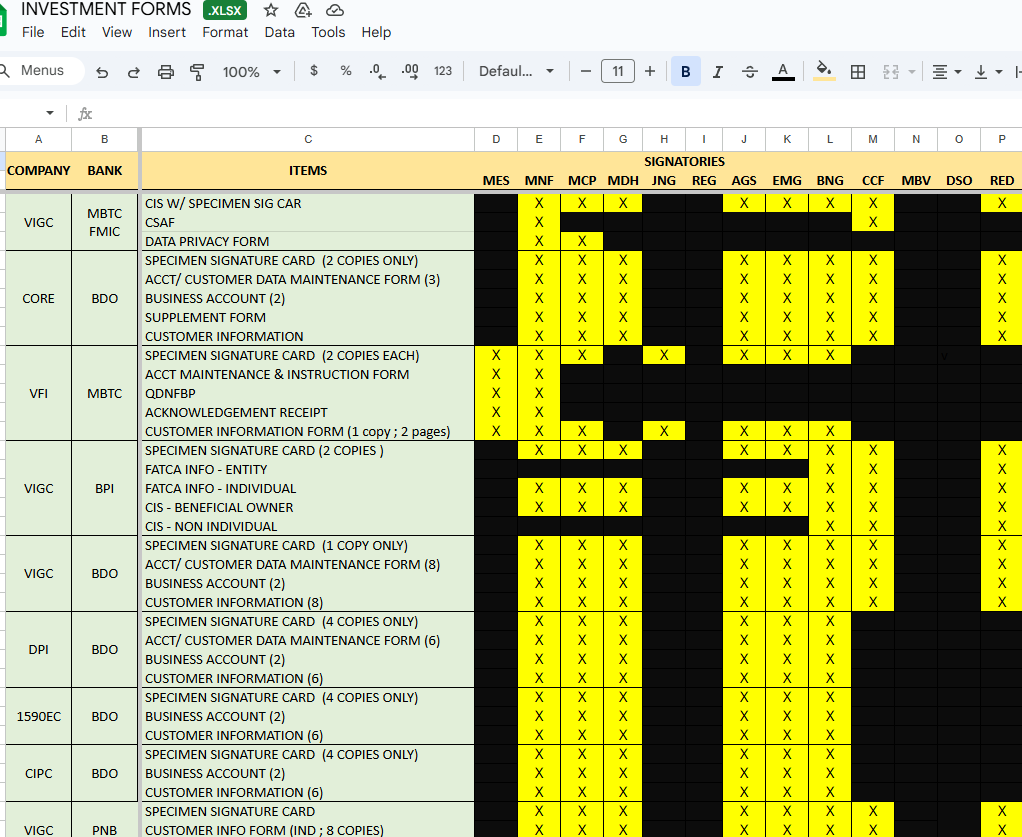
Task: Open vertical align dropdown
Action: (988, 72)
